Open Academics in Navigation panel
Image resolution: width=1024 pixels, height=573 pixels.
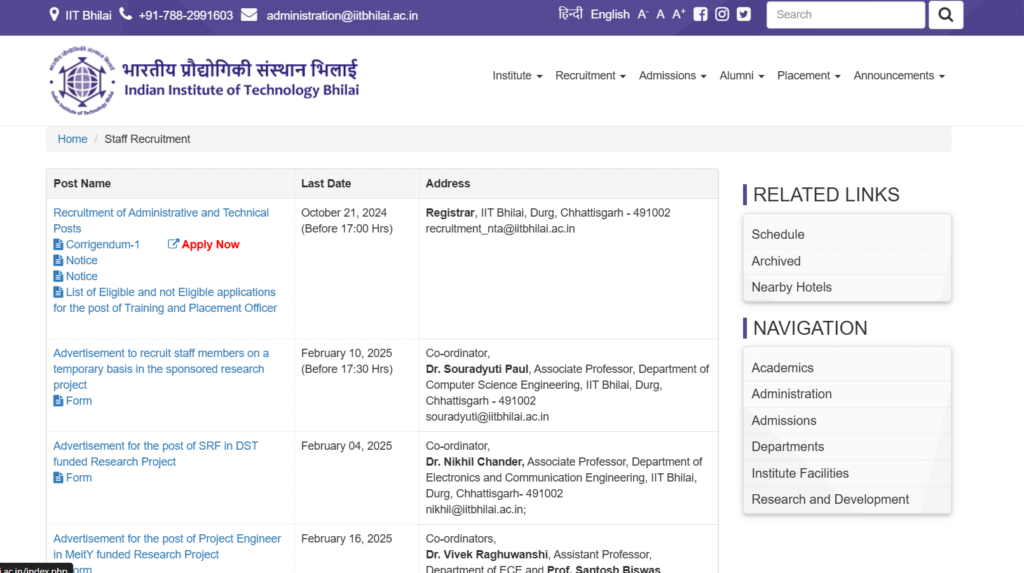pyautogui.click(x=846, y=368)
